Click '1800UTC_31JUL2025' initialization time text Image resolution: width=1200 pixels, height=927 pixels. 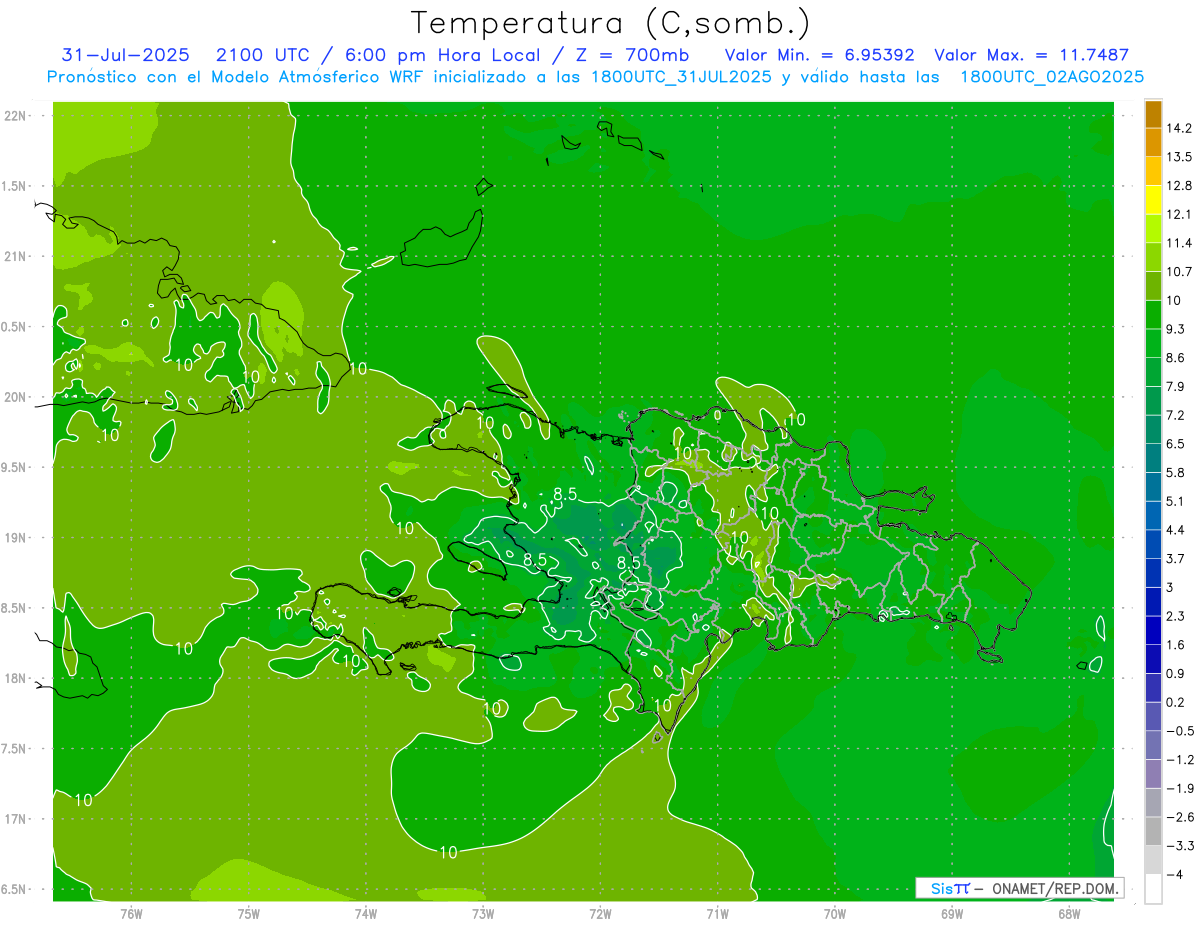click(680, 77)
